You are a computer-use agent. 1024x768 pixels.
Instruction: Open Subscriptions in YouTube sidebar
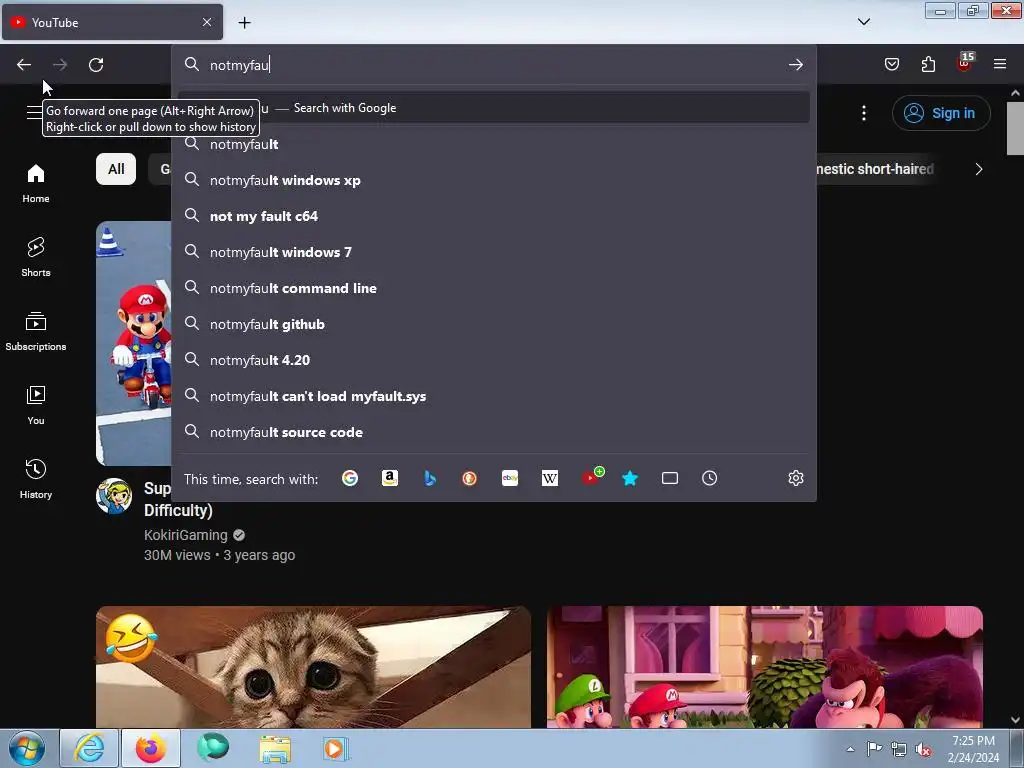[x=36, y=331]
